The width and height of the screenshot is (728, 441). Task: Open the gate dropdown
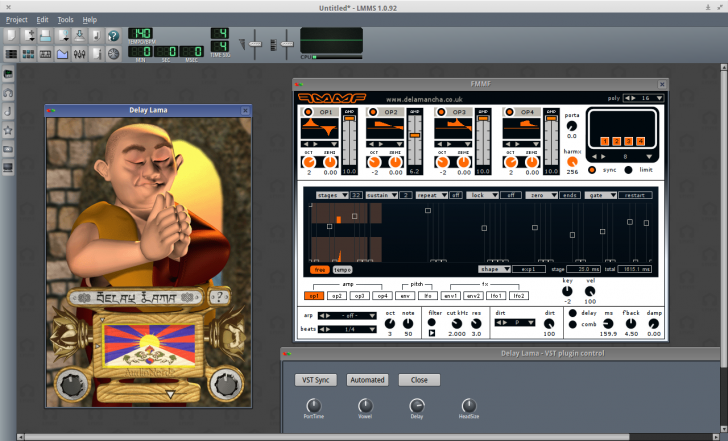pos(601,195)
